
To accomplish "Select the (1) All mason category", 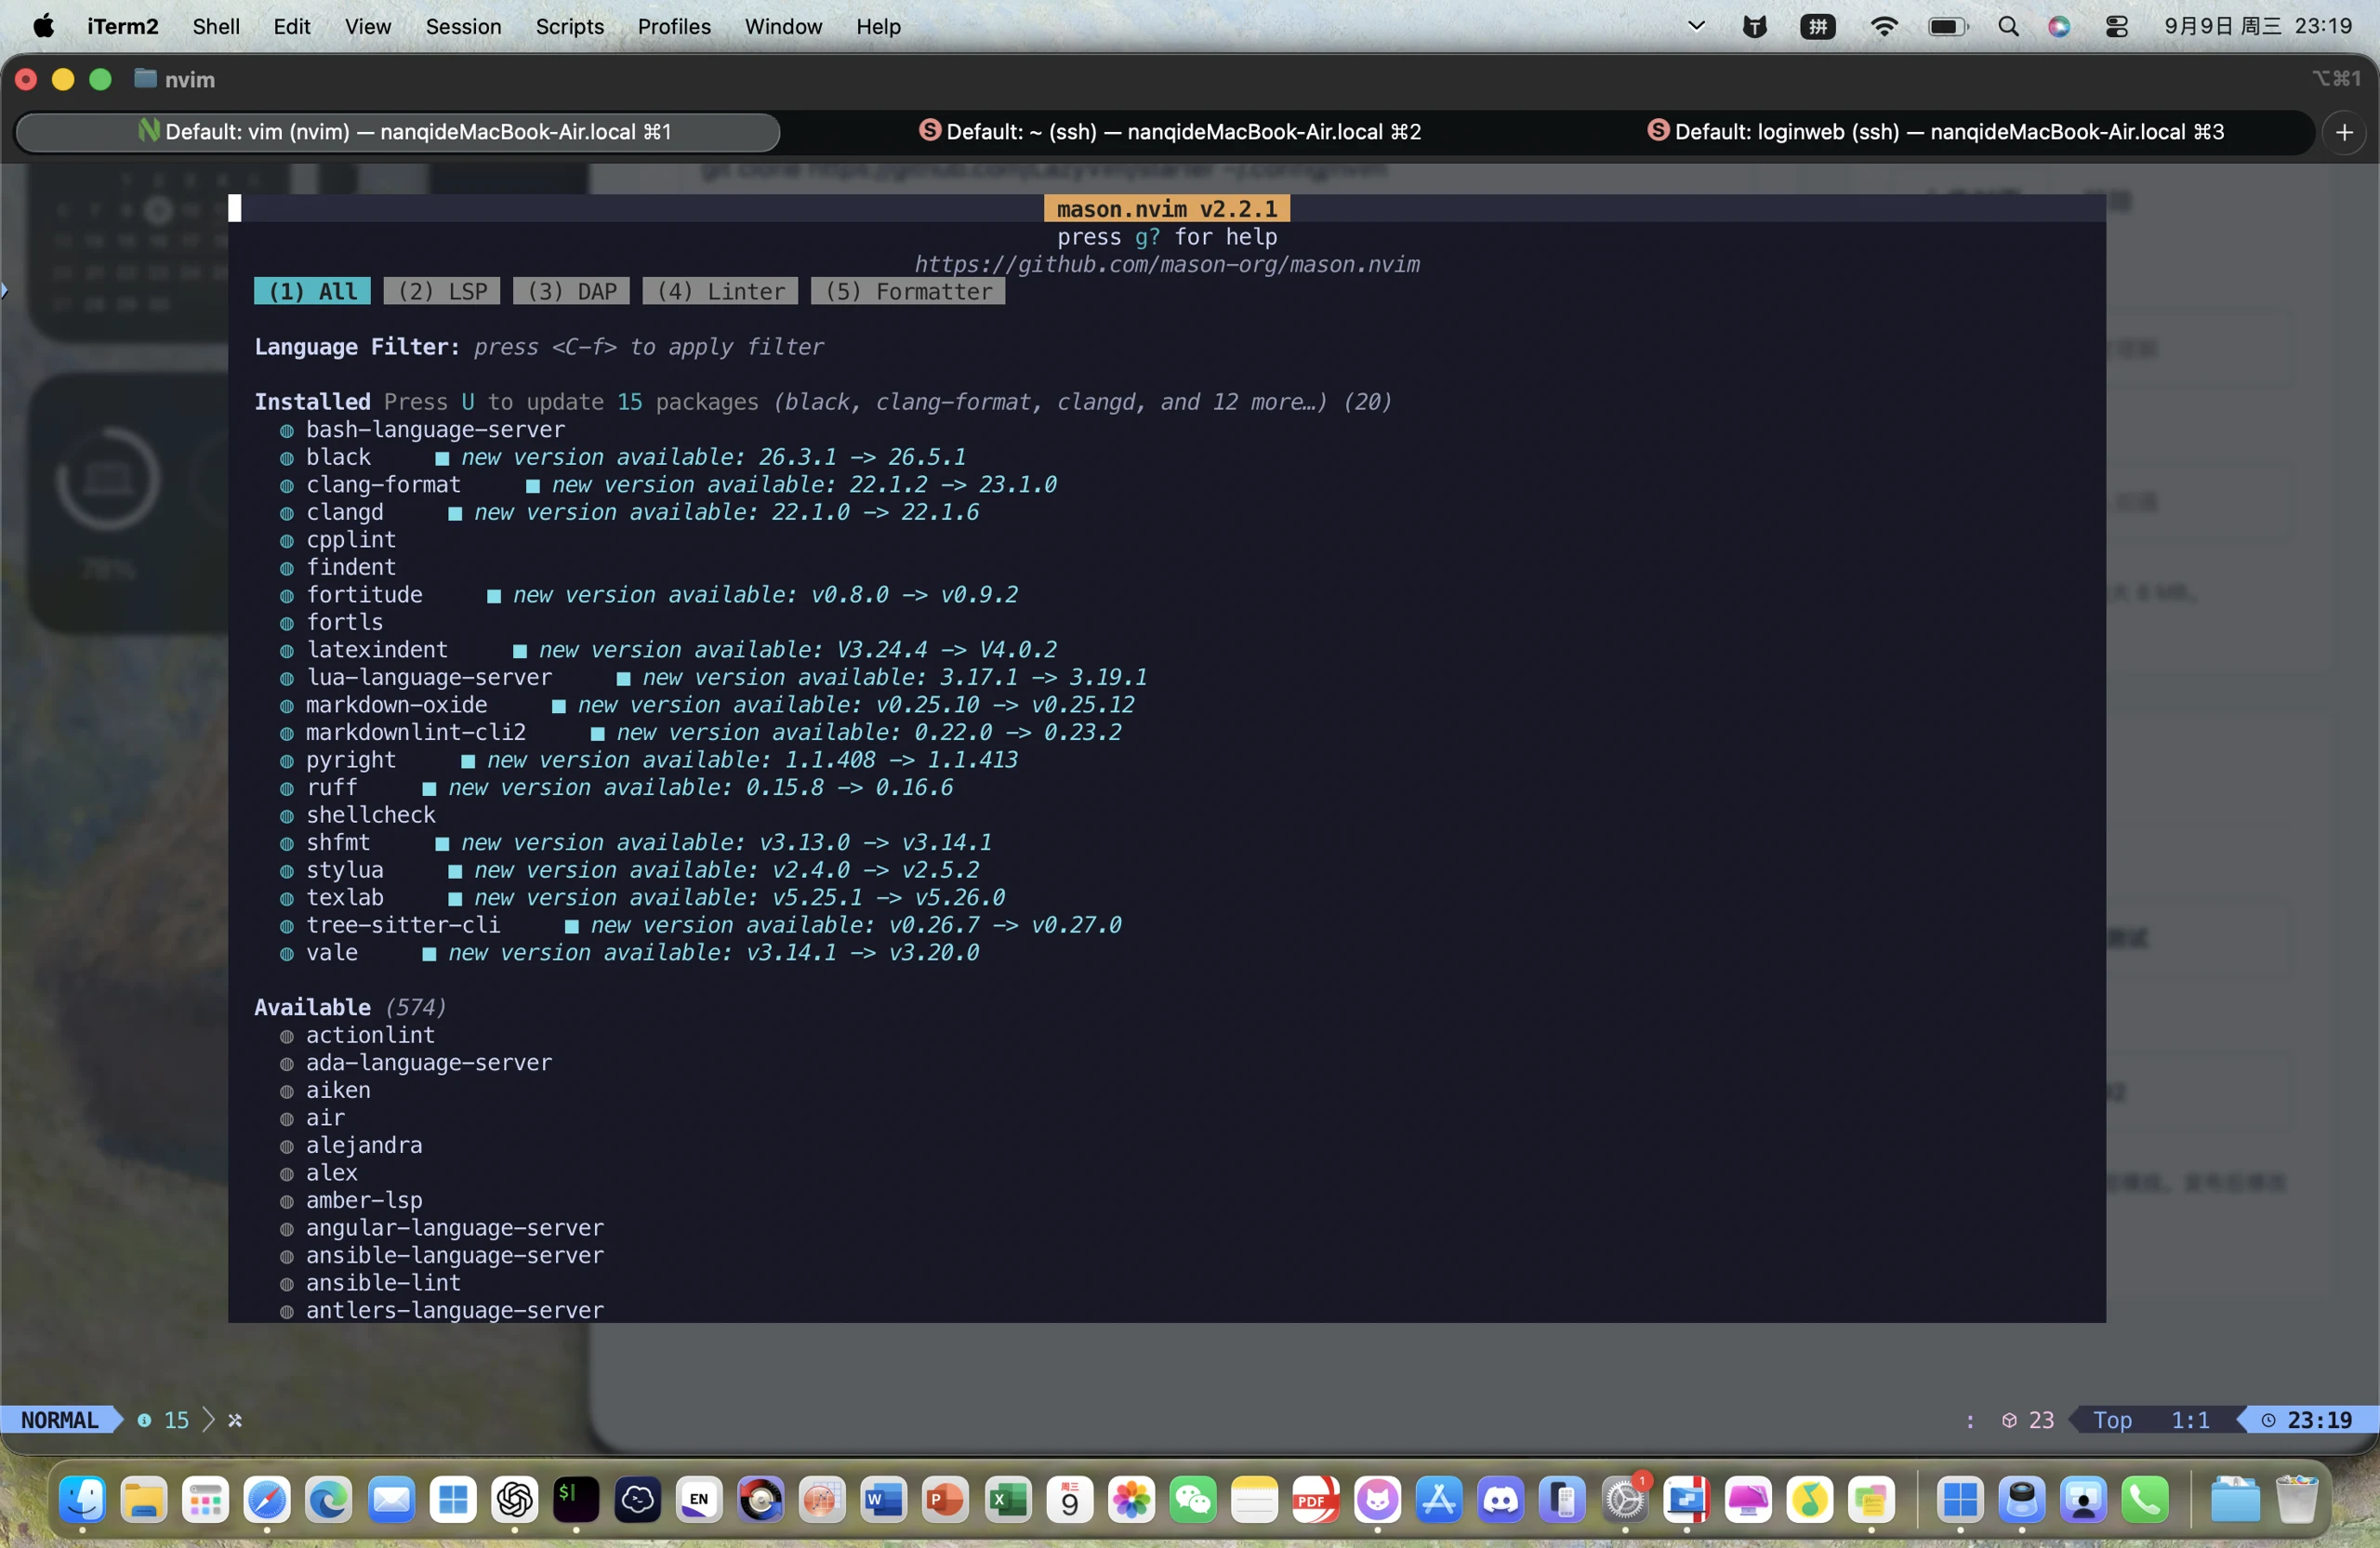I will [x=312, y=291].
